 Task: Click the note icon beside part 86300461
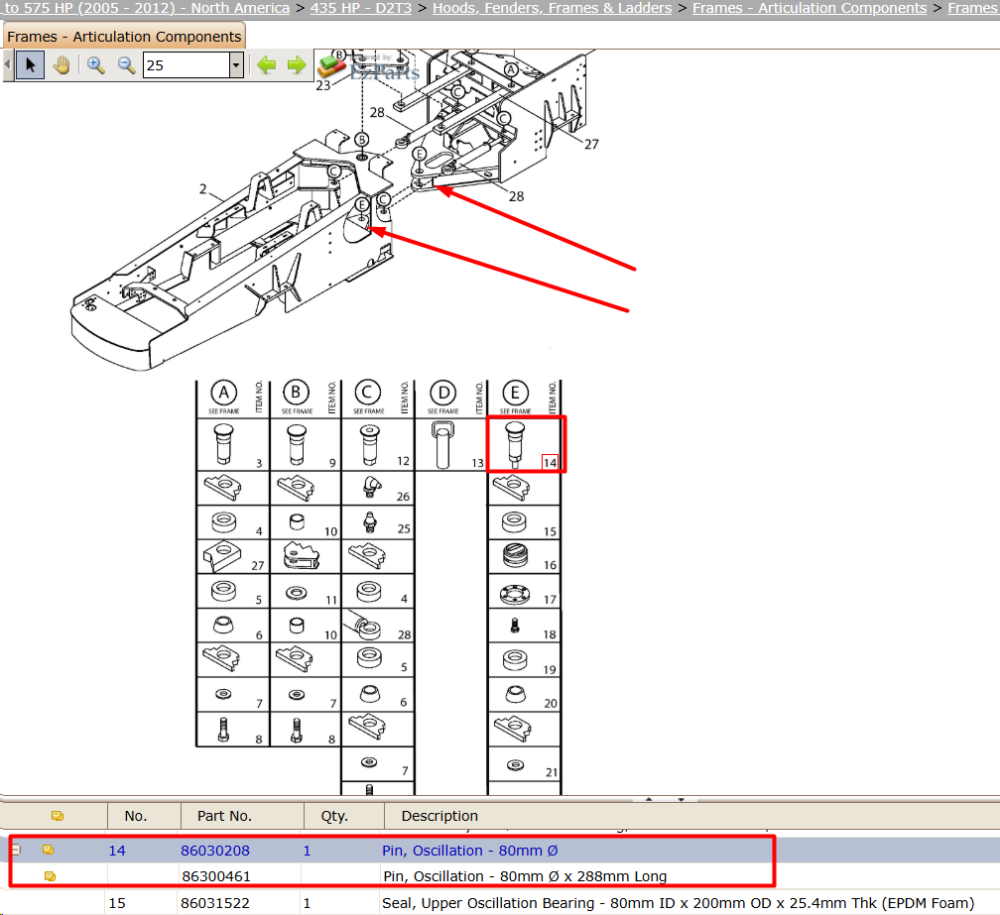(50, 876)
